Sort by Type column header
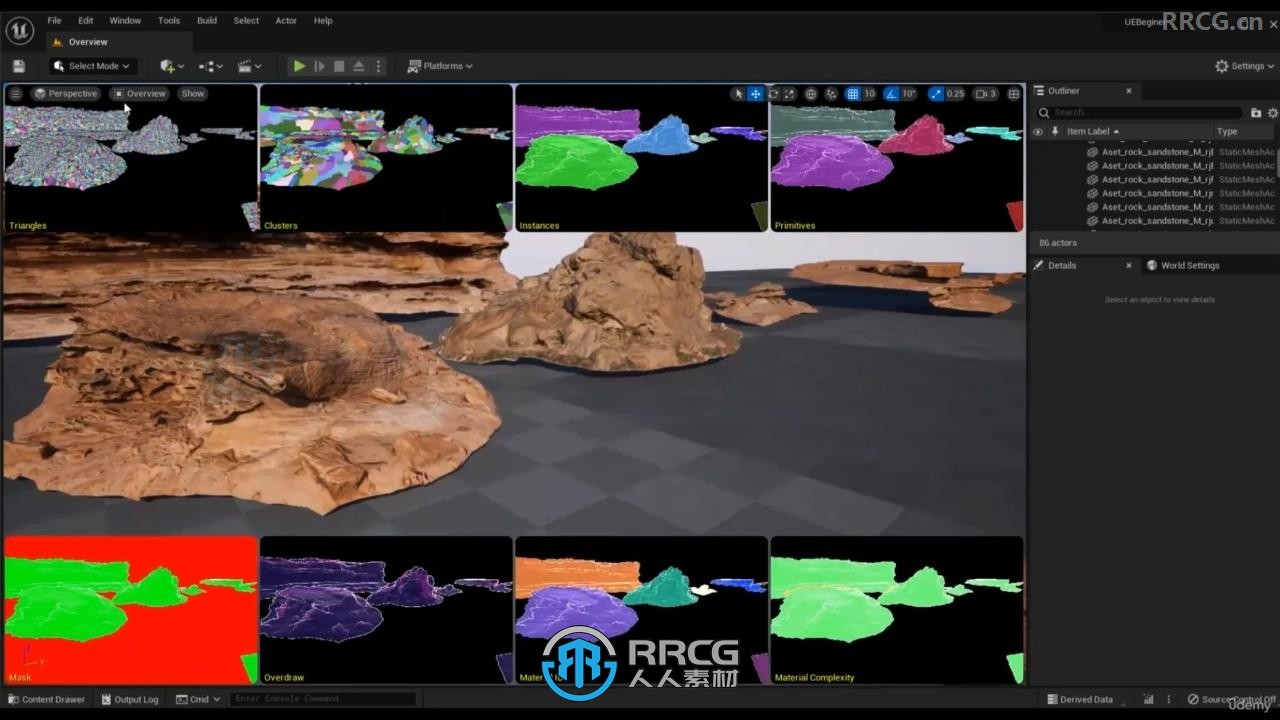 [x=1227, y=131]
